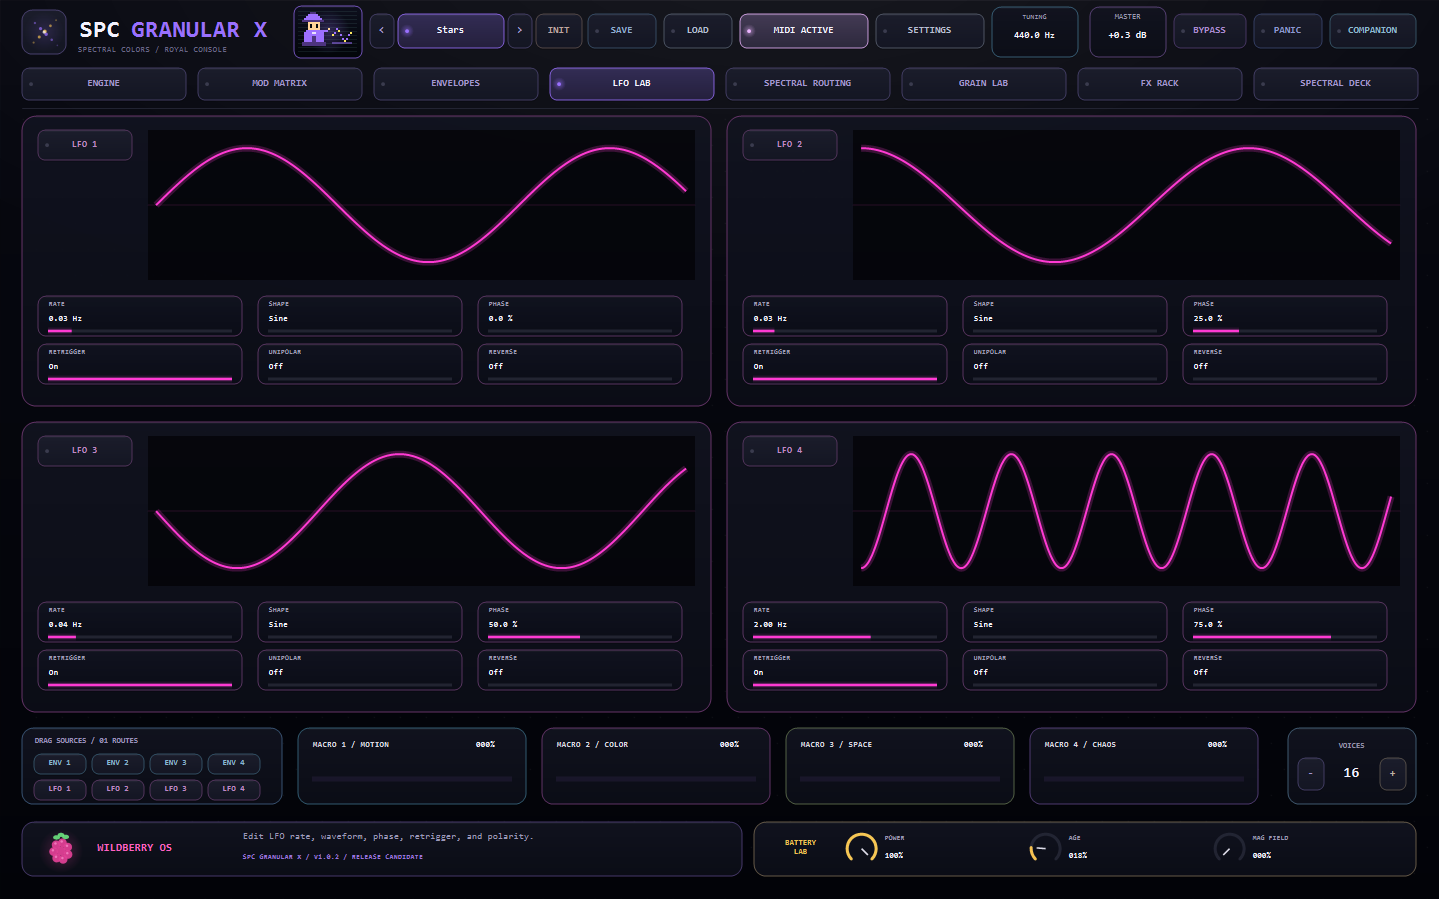Image resolution: width=1439 pixels, height=899 pixels.
Task: Click the Age 018% knob
Action: click(x=1045, y=848)
